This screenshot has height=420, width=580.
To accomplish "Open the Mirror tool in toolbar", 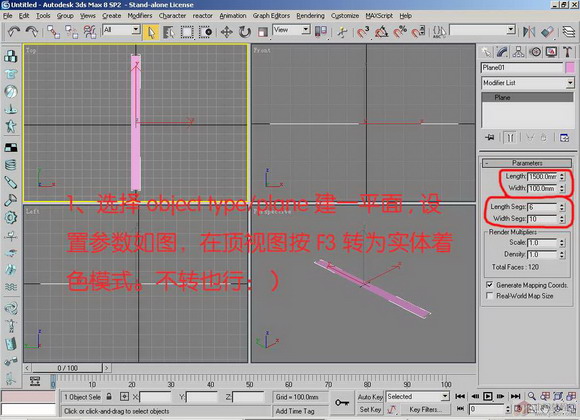I will pyautogui.click(x=529, y=32).
